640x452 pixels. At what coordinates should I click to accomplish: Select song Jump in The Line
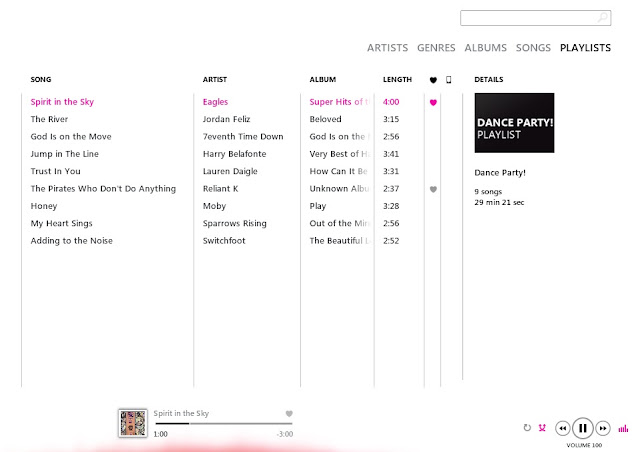click(x=64, y=154)
